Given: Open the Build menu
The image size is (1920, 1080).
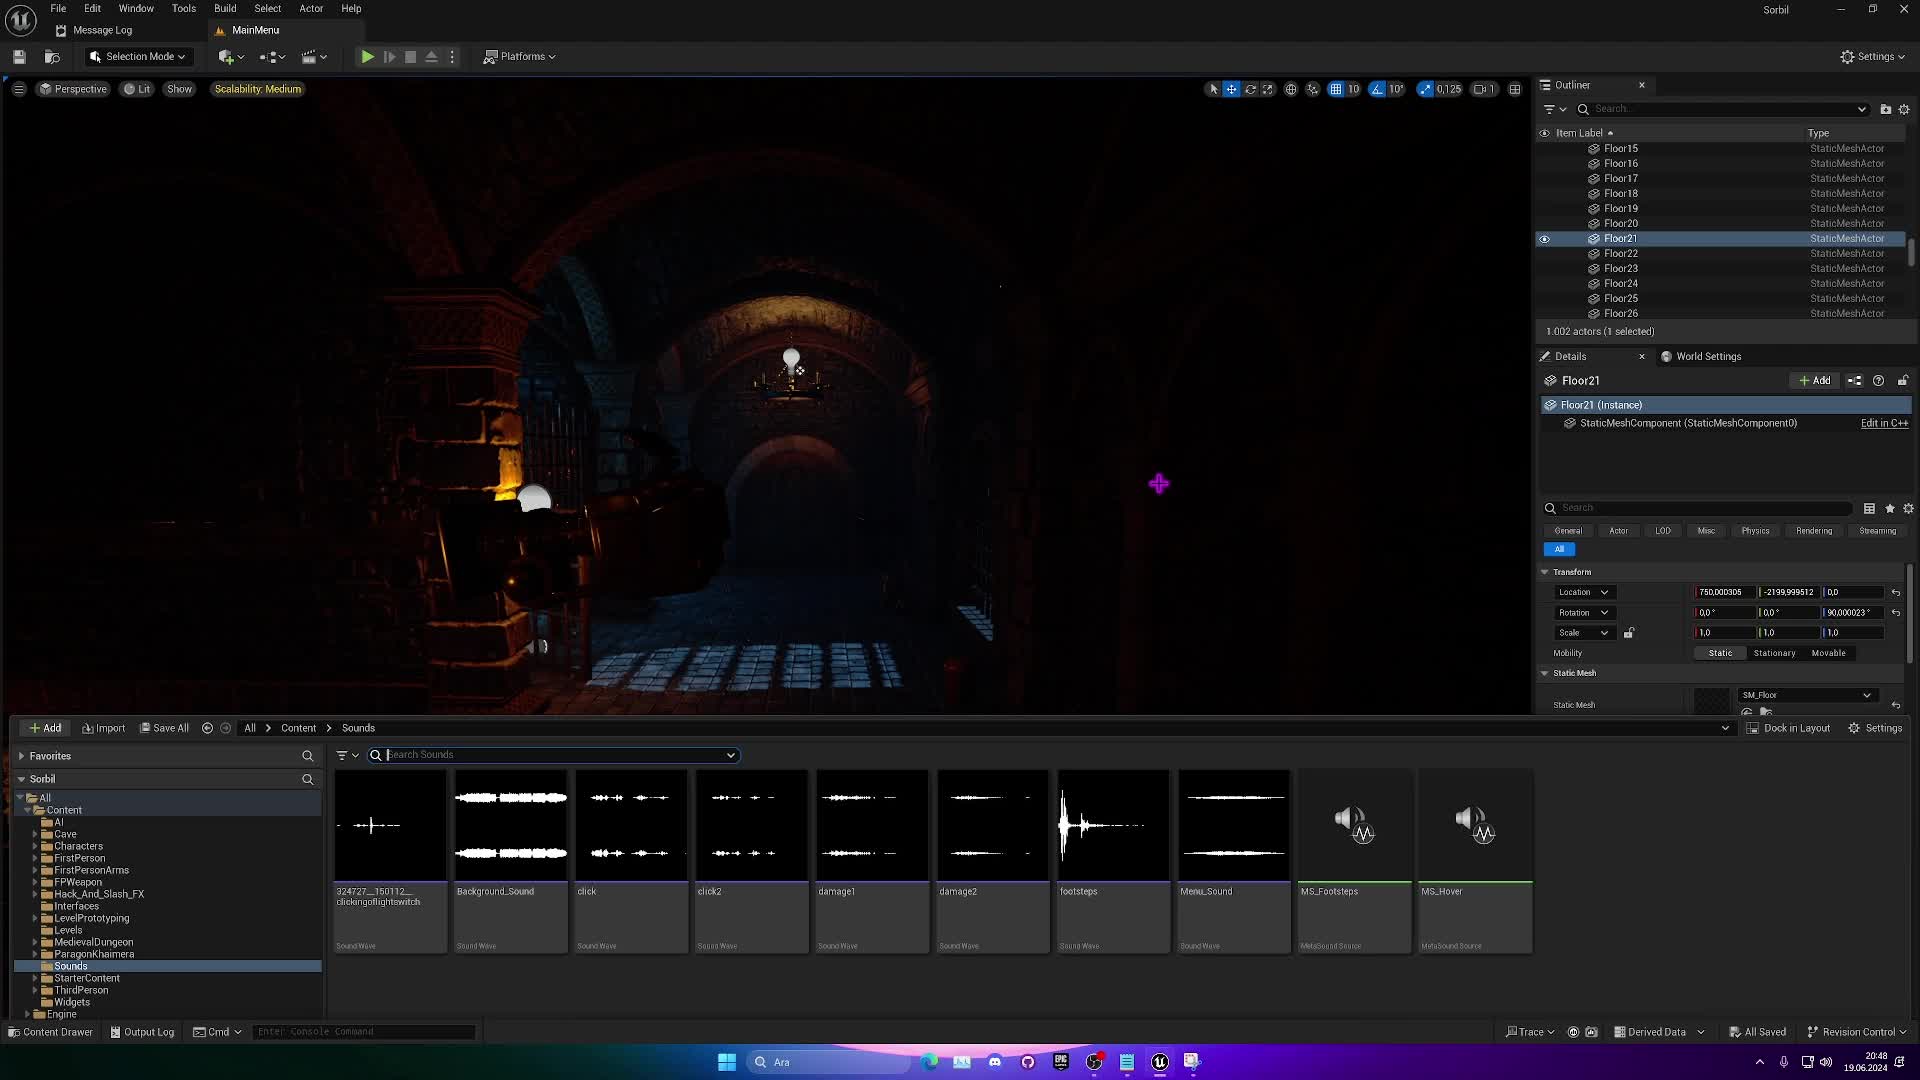Looking at the screenshot, I should pos(225,8).
